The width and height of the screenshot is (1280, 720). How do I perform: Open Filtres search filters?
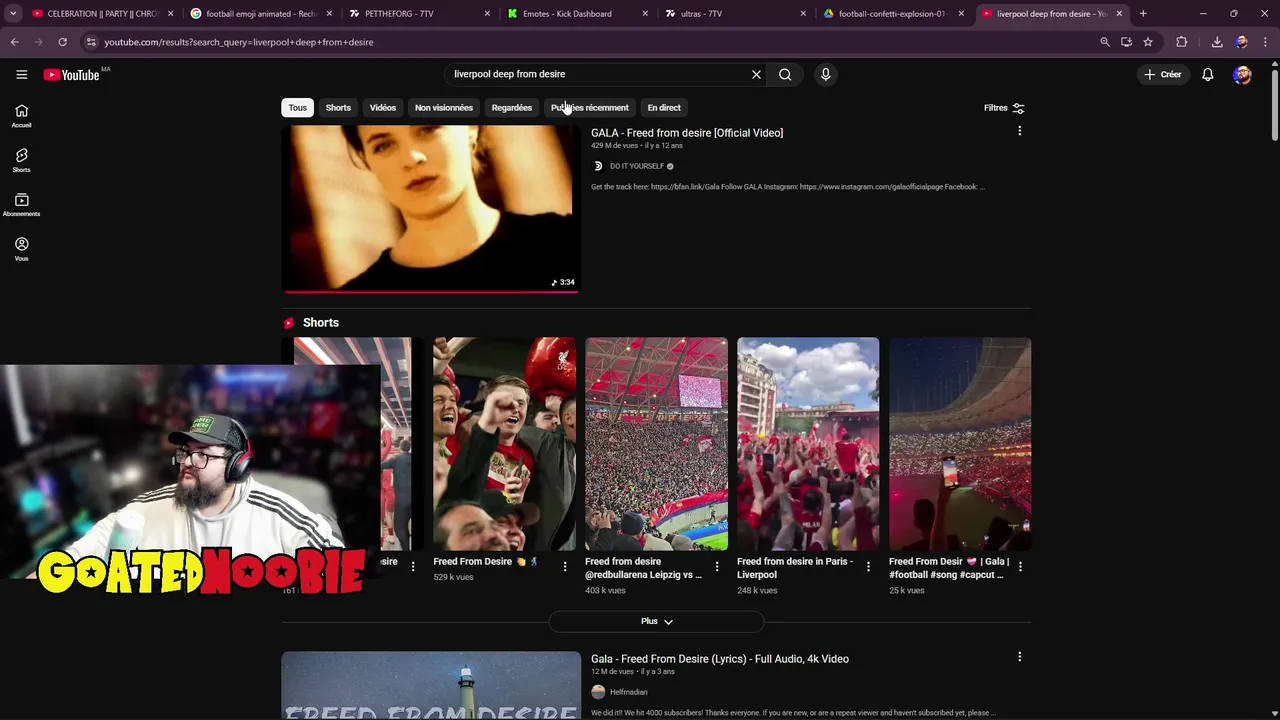point(1004,108)
